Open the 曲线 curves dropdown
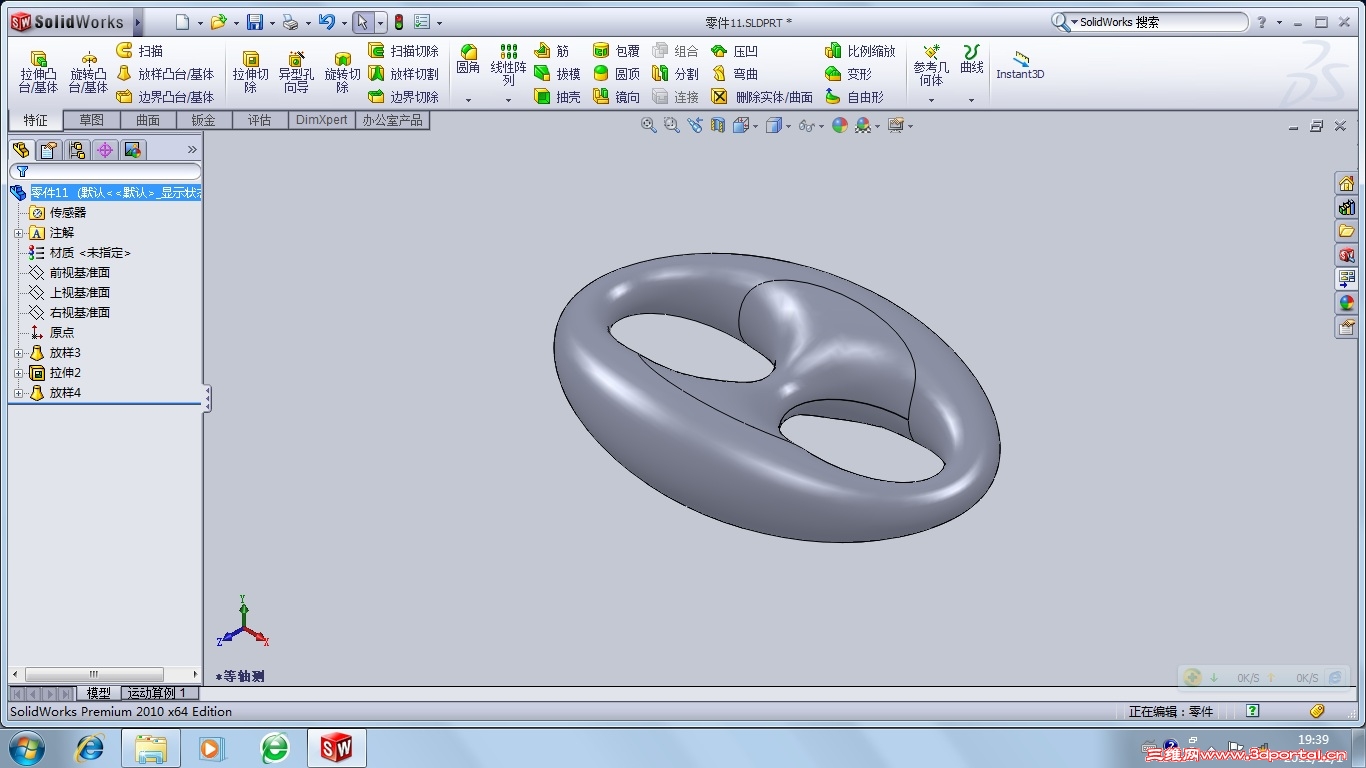This screenshot has height=768, width=1366. [971, 100]
